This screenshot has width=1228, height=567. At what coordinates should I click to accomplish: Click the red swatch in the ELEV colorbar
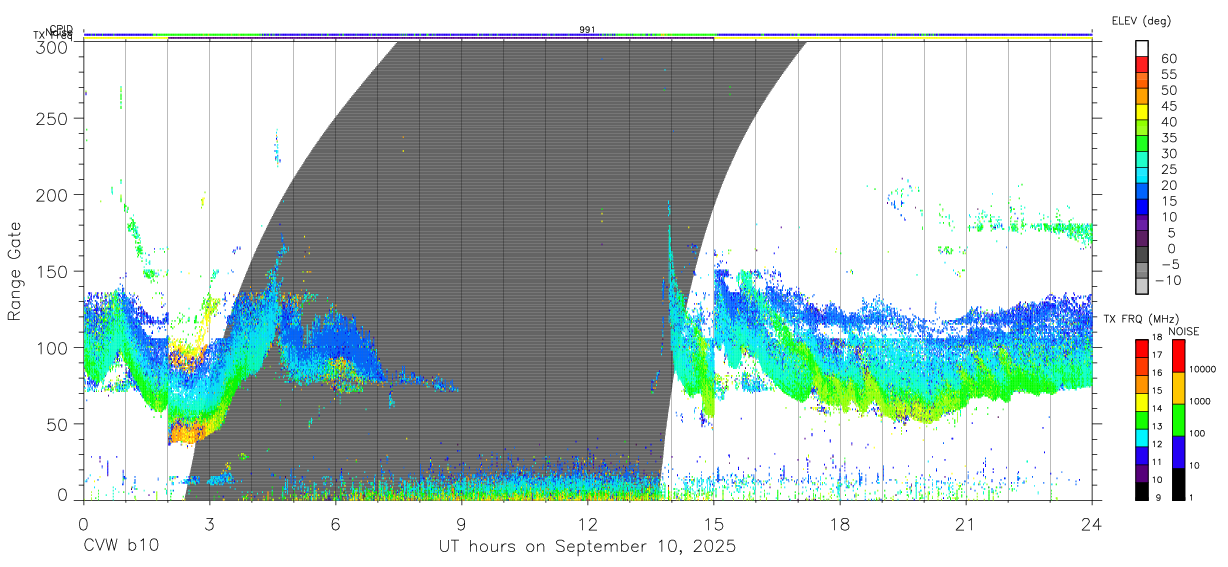point(1142,64)
